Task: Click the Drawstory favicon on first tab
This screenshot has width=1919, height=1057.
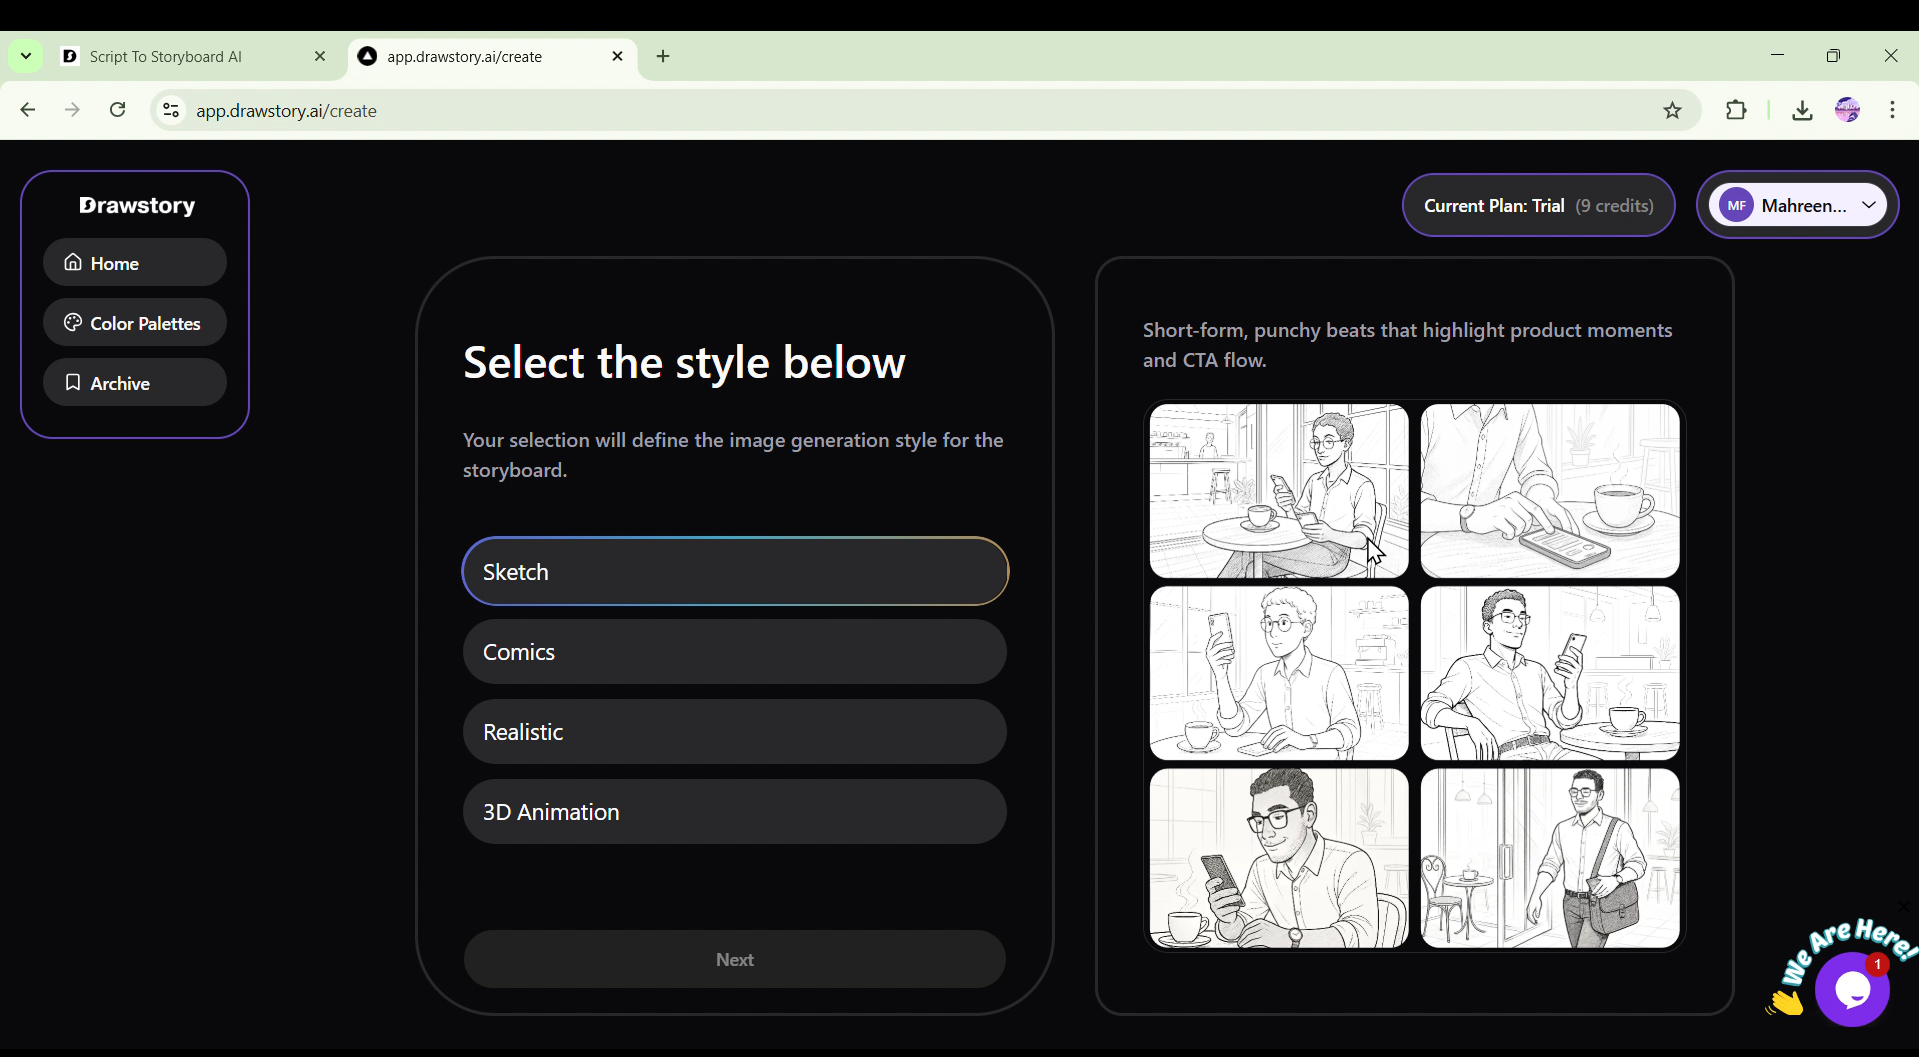Action: pos(70,57)
